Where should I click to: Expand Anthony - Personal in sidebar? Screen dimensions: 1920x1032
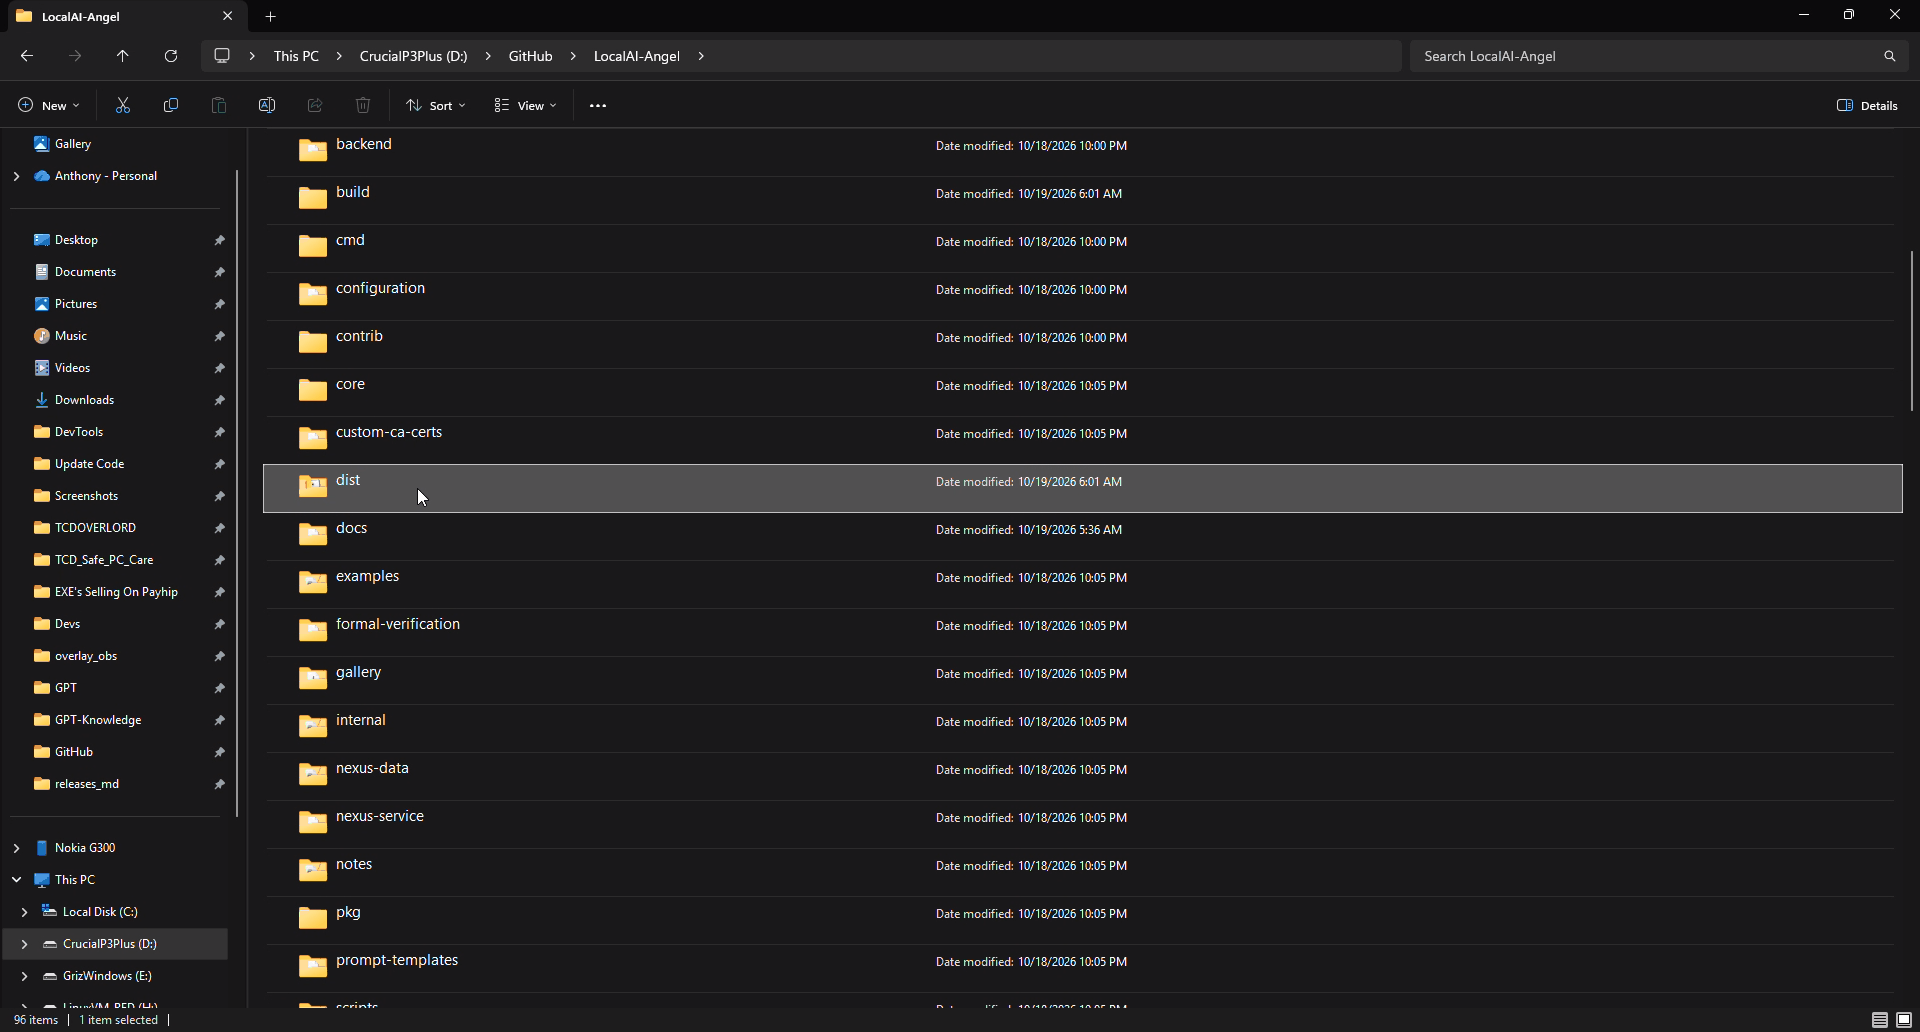16,176
